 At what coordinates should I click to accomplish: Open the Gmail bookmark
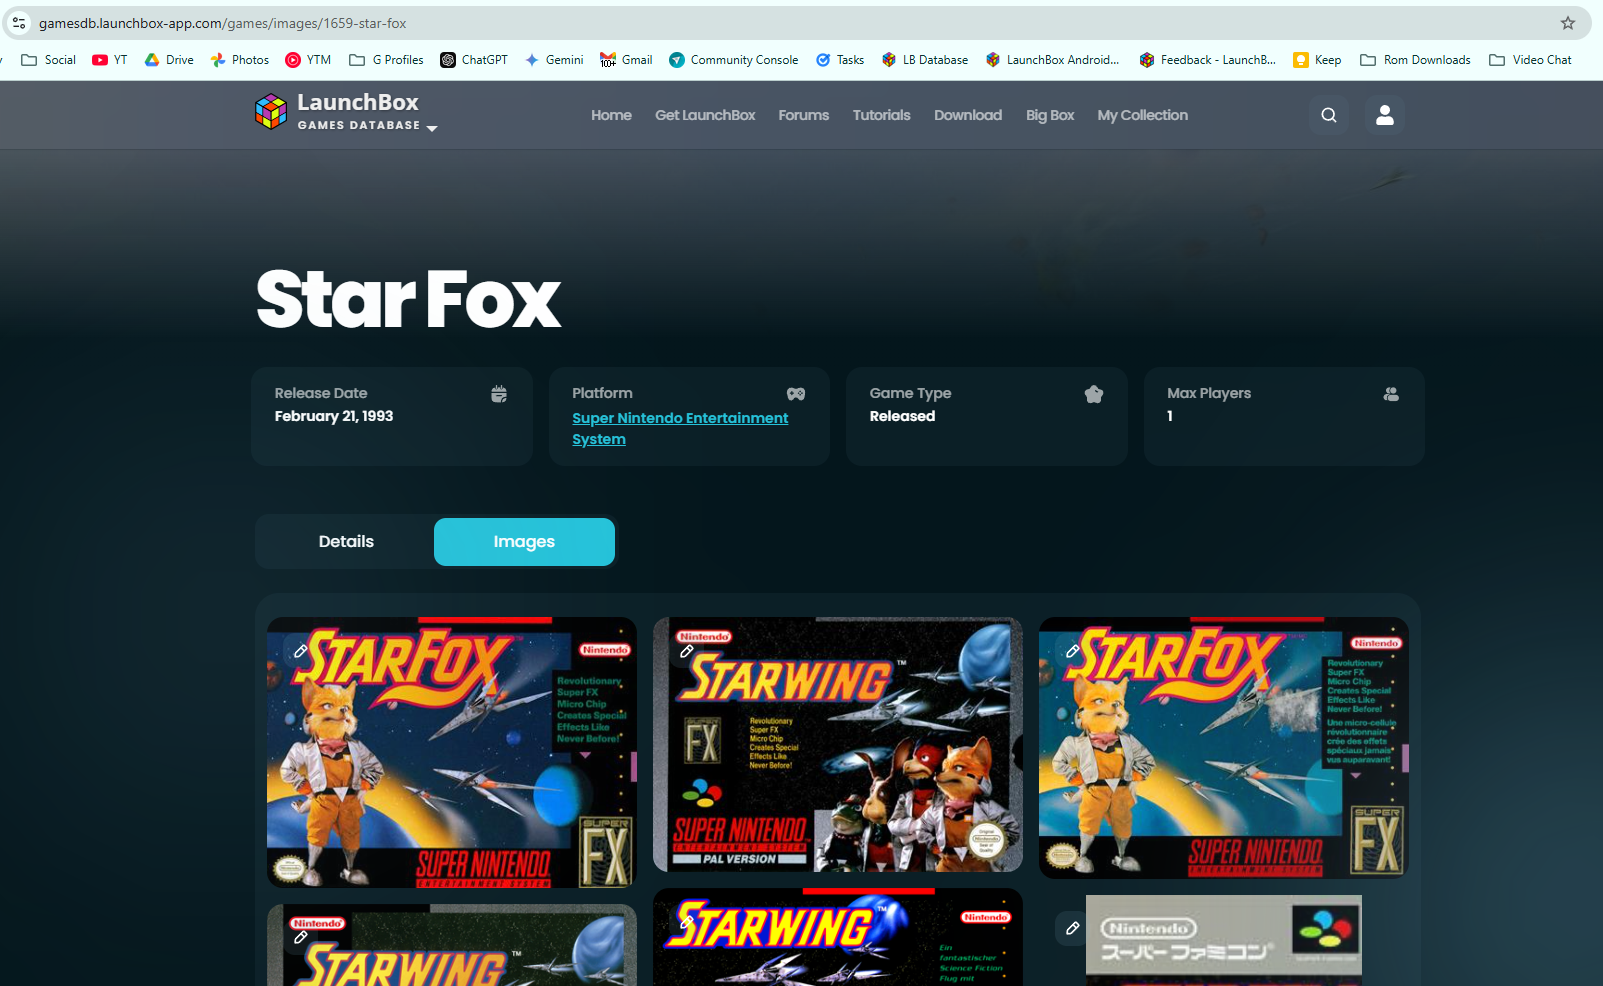click(626, 60)
